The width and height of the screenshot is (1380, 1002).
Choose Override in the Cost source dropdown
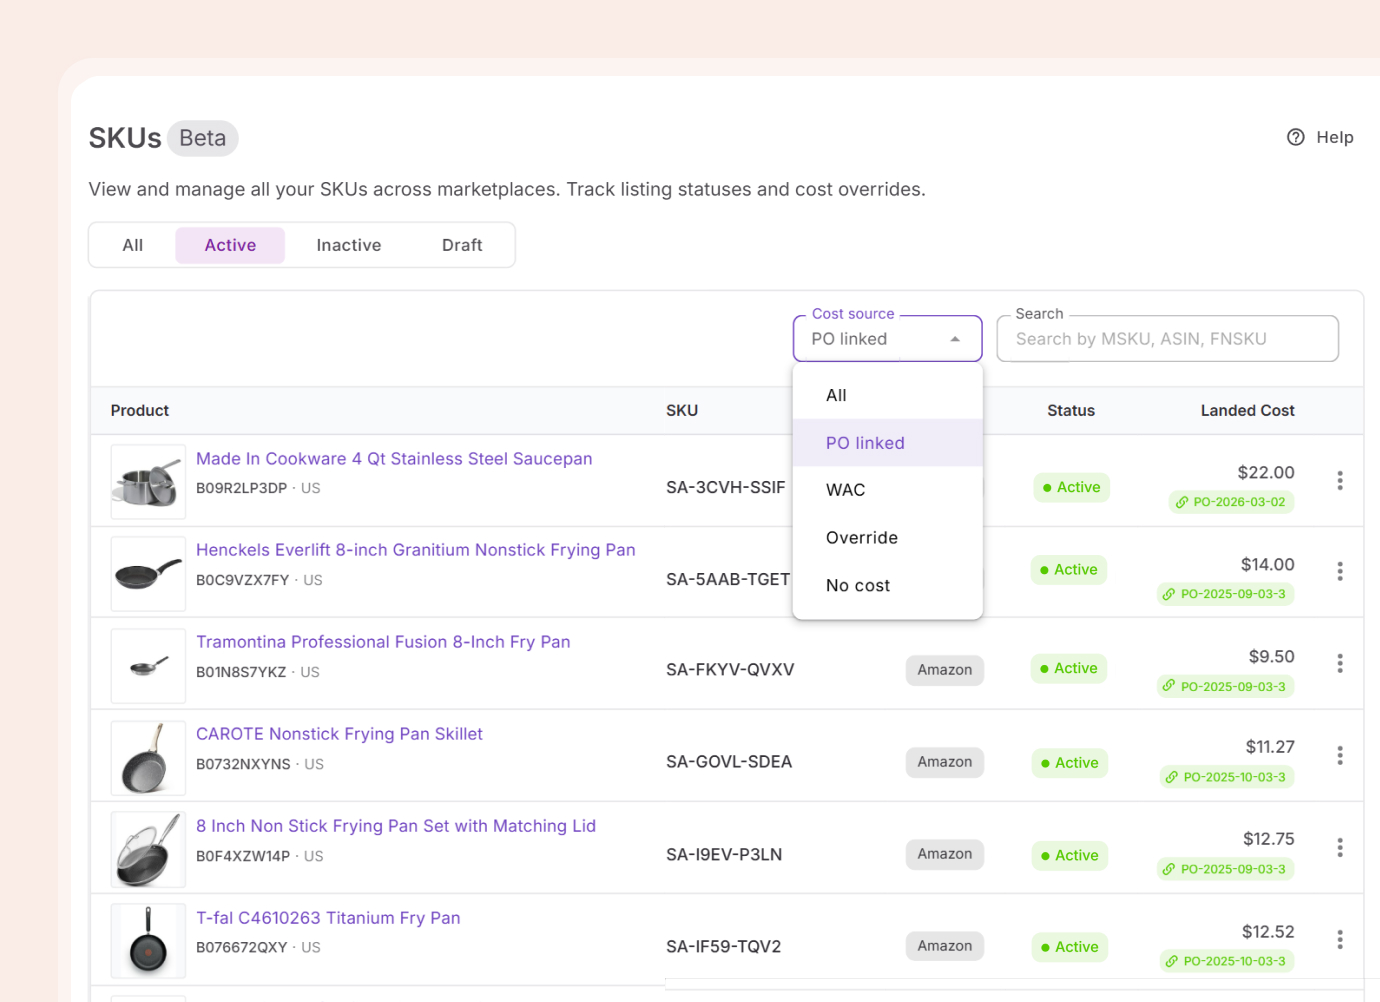tap(862, 537)
